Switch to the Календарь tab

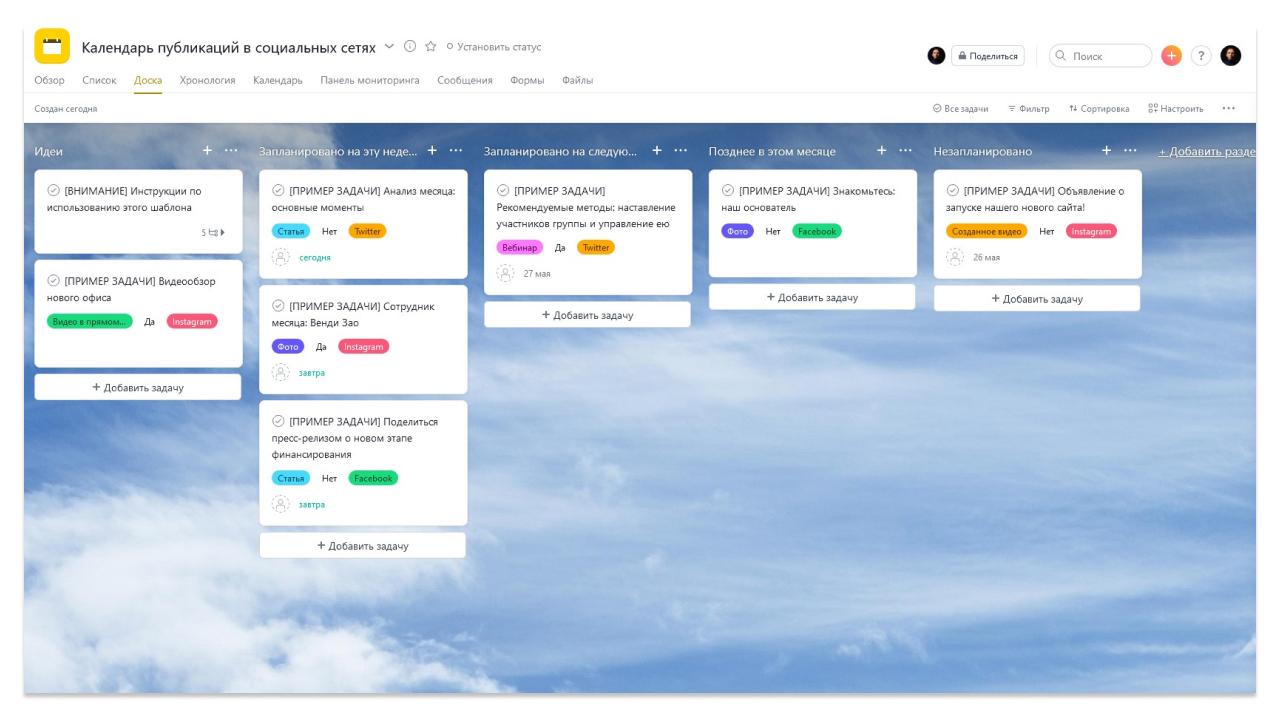(x=277, y=80)
